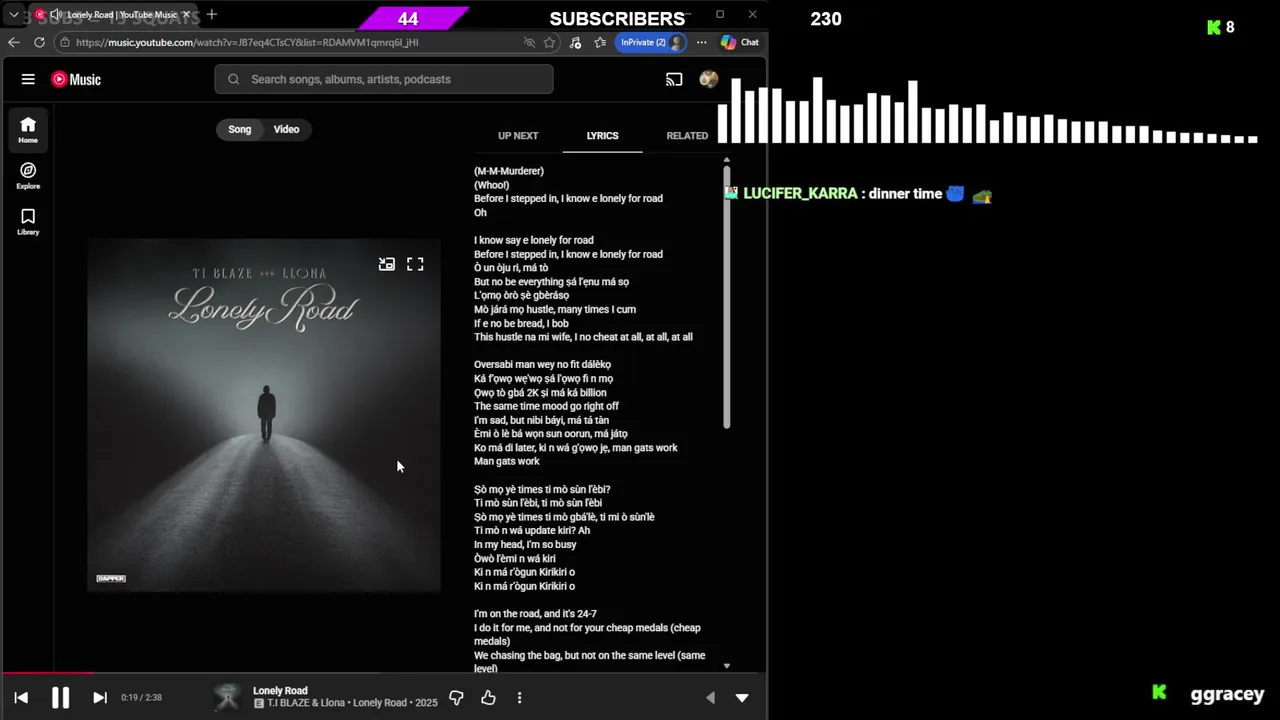Click lyric line "Man gats work"
Image resolution: width=1280 pixels, height=720 pixels.
[x=507, y=461]
